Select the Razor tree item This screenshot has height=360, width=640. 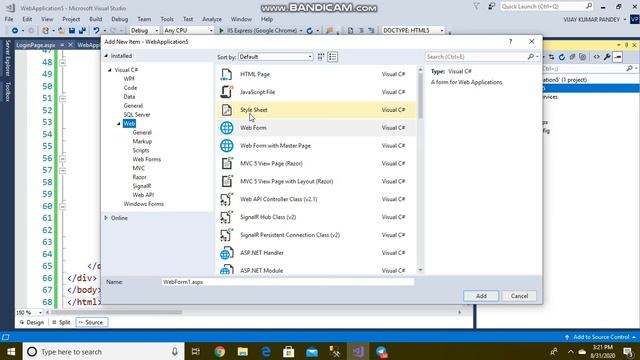click(139, 177)
